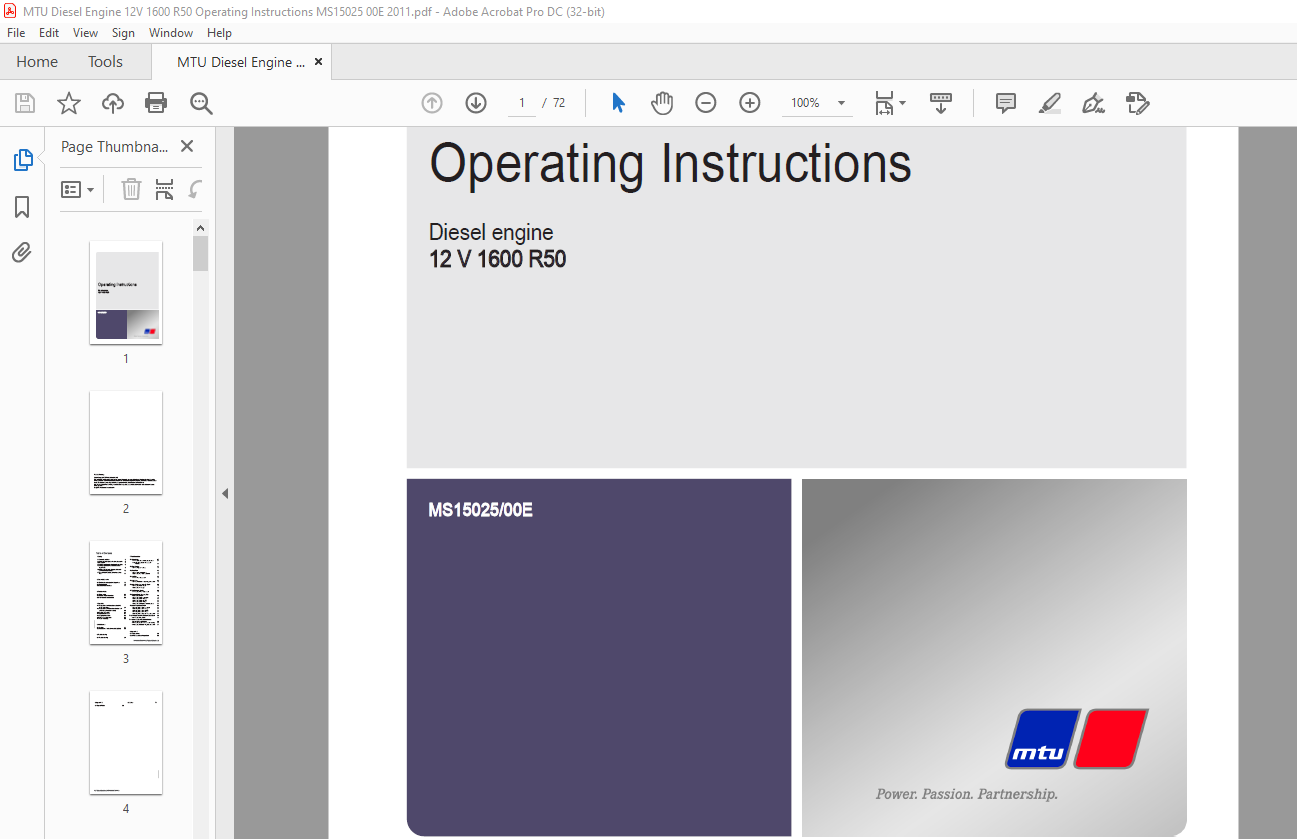1297x839 pixels.
Task: Select the highlight text tool
Action: 1049,103
